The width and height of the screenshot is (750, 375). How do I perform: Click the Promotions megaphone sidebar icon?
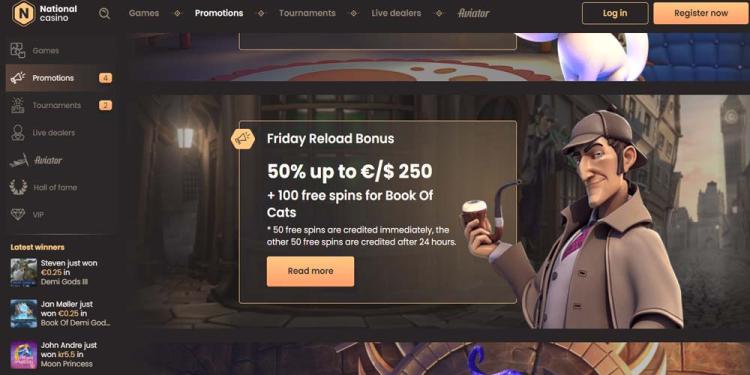18,78
